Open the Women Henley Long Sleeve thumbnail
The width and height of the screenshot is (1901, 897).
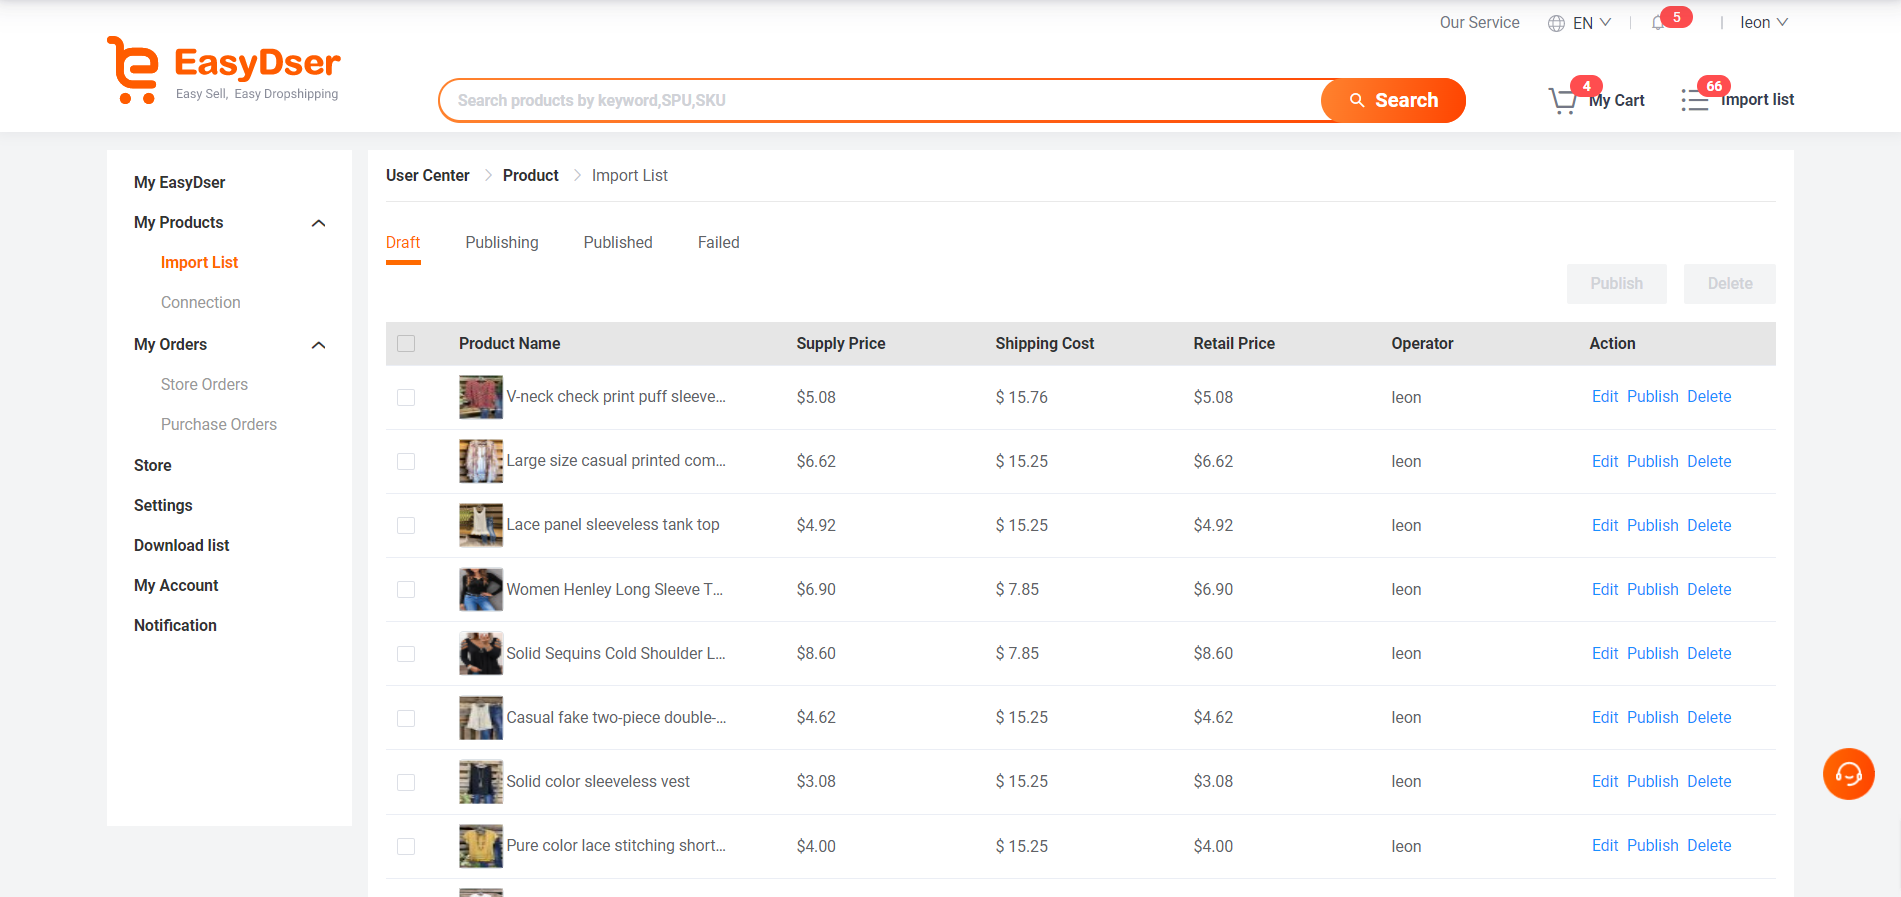481,589
